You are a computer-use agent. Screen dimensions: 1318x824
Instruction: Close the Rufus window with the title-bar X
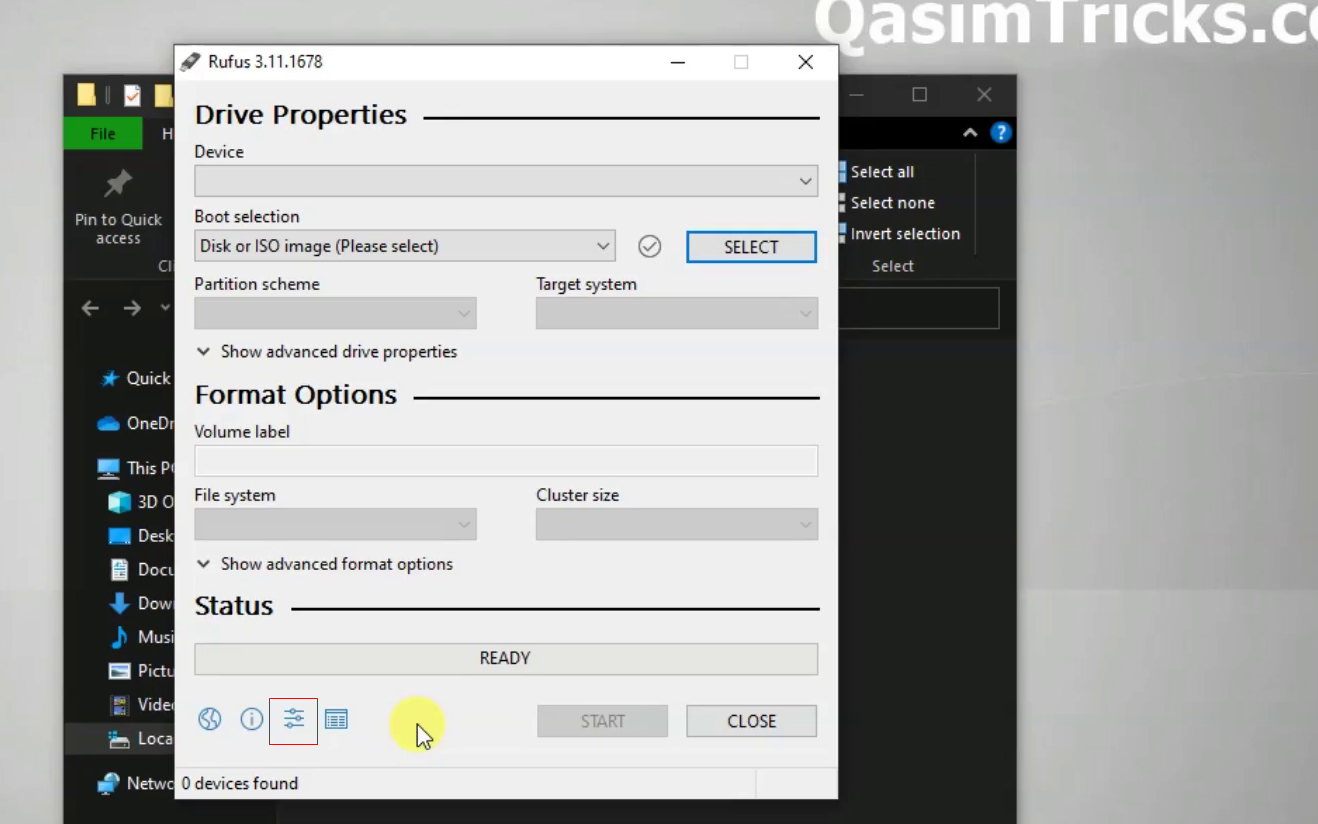click(x=805, y=62)
